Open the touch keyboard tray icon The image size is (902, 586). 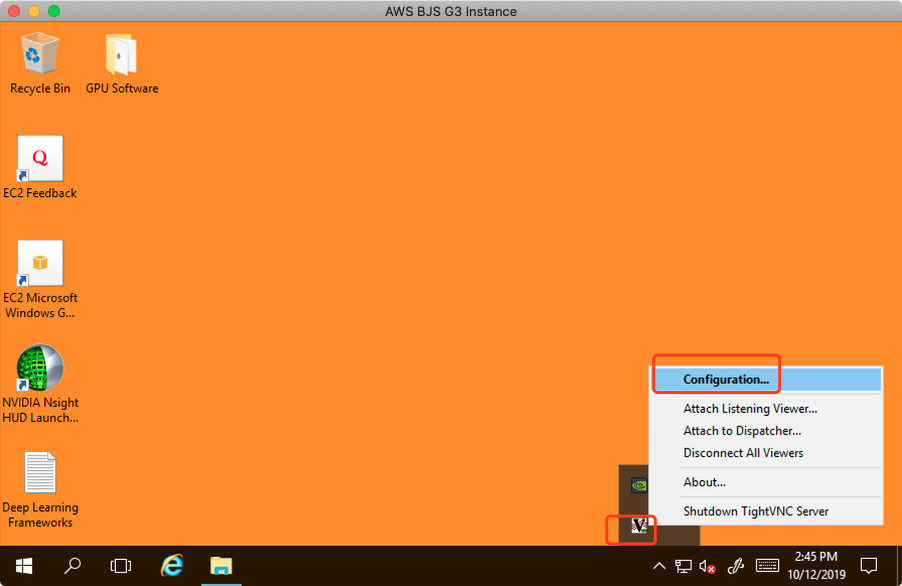click(767, 566)
